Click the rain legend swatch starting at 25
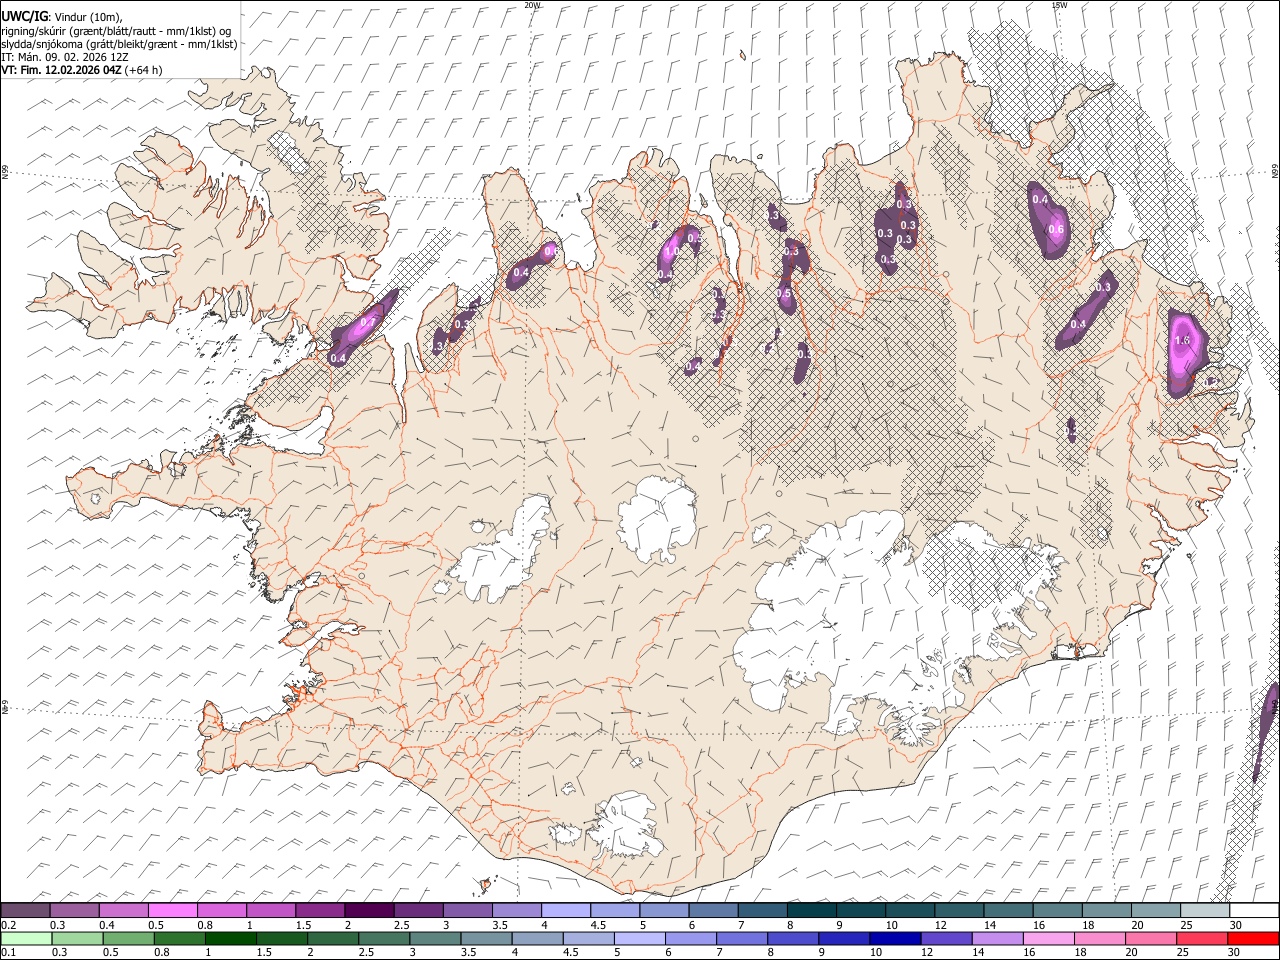The image size is (1280, 960). click(x=1201, y=939)
